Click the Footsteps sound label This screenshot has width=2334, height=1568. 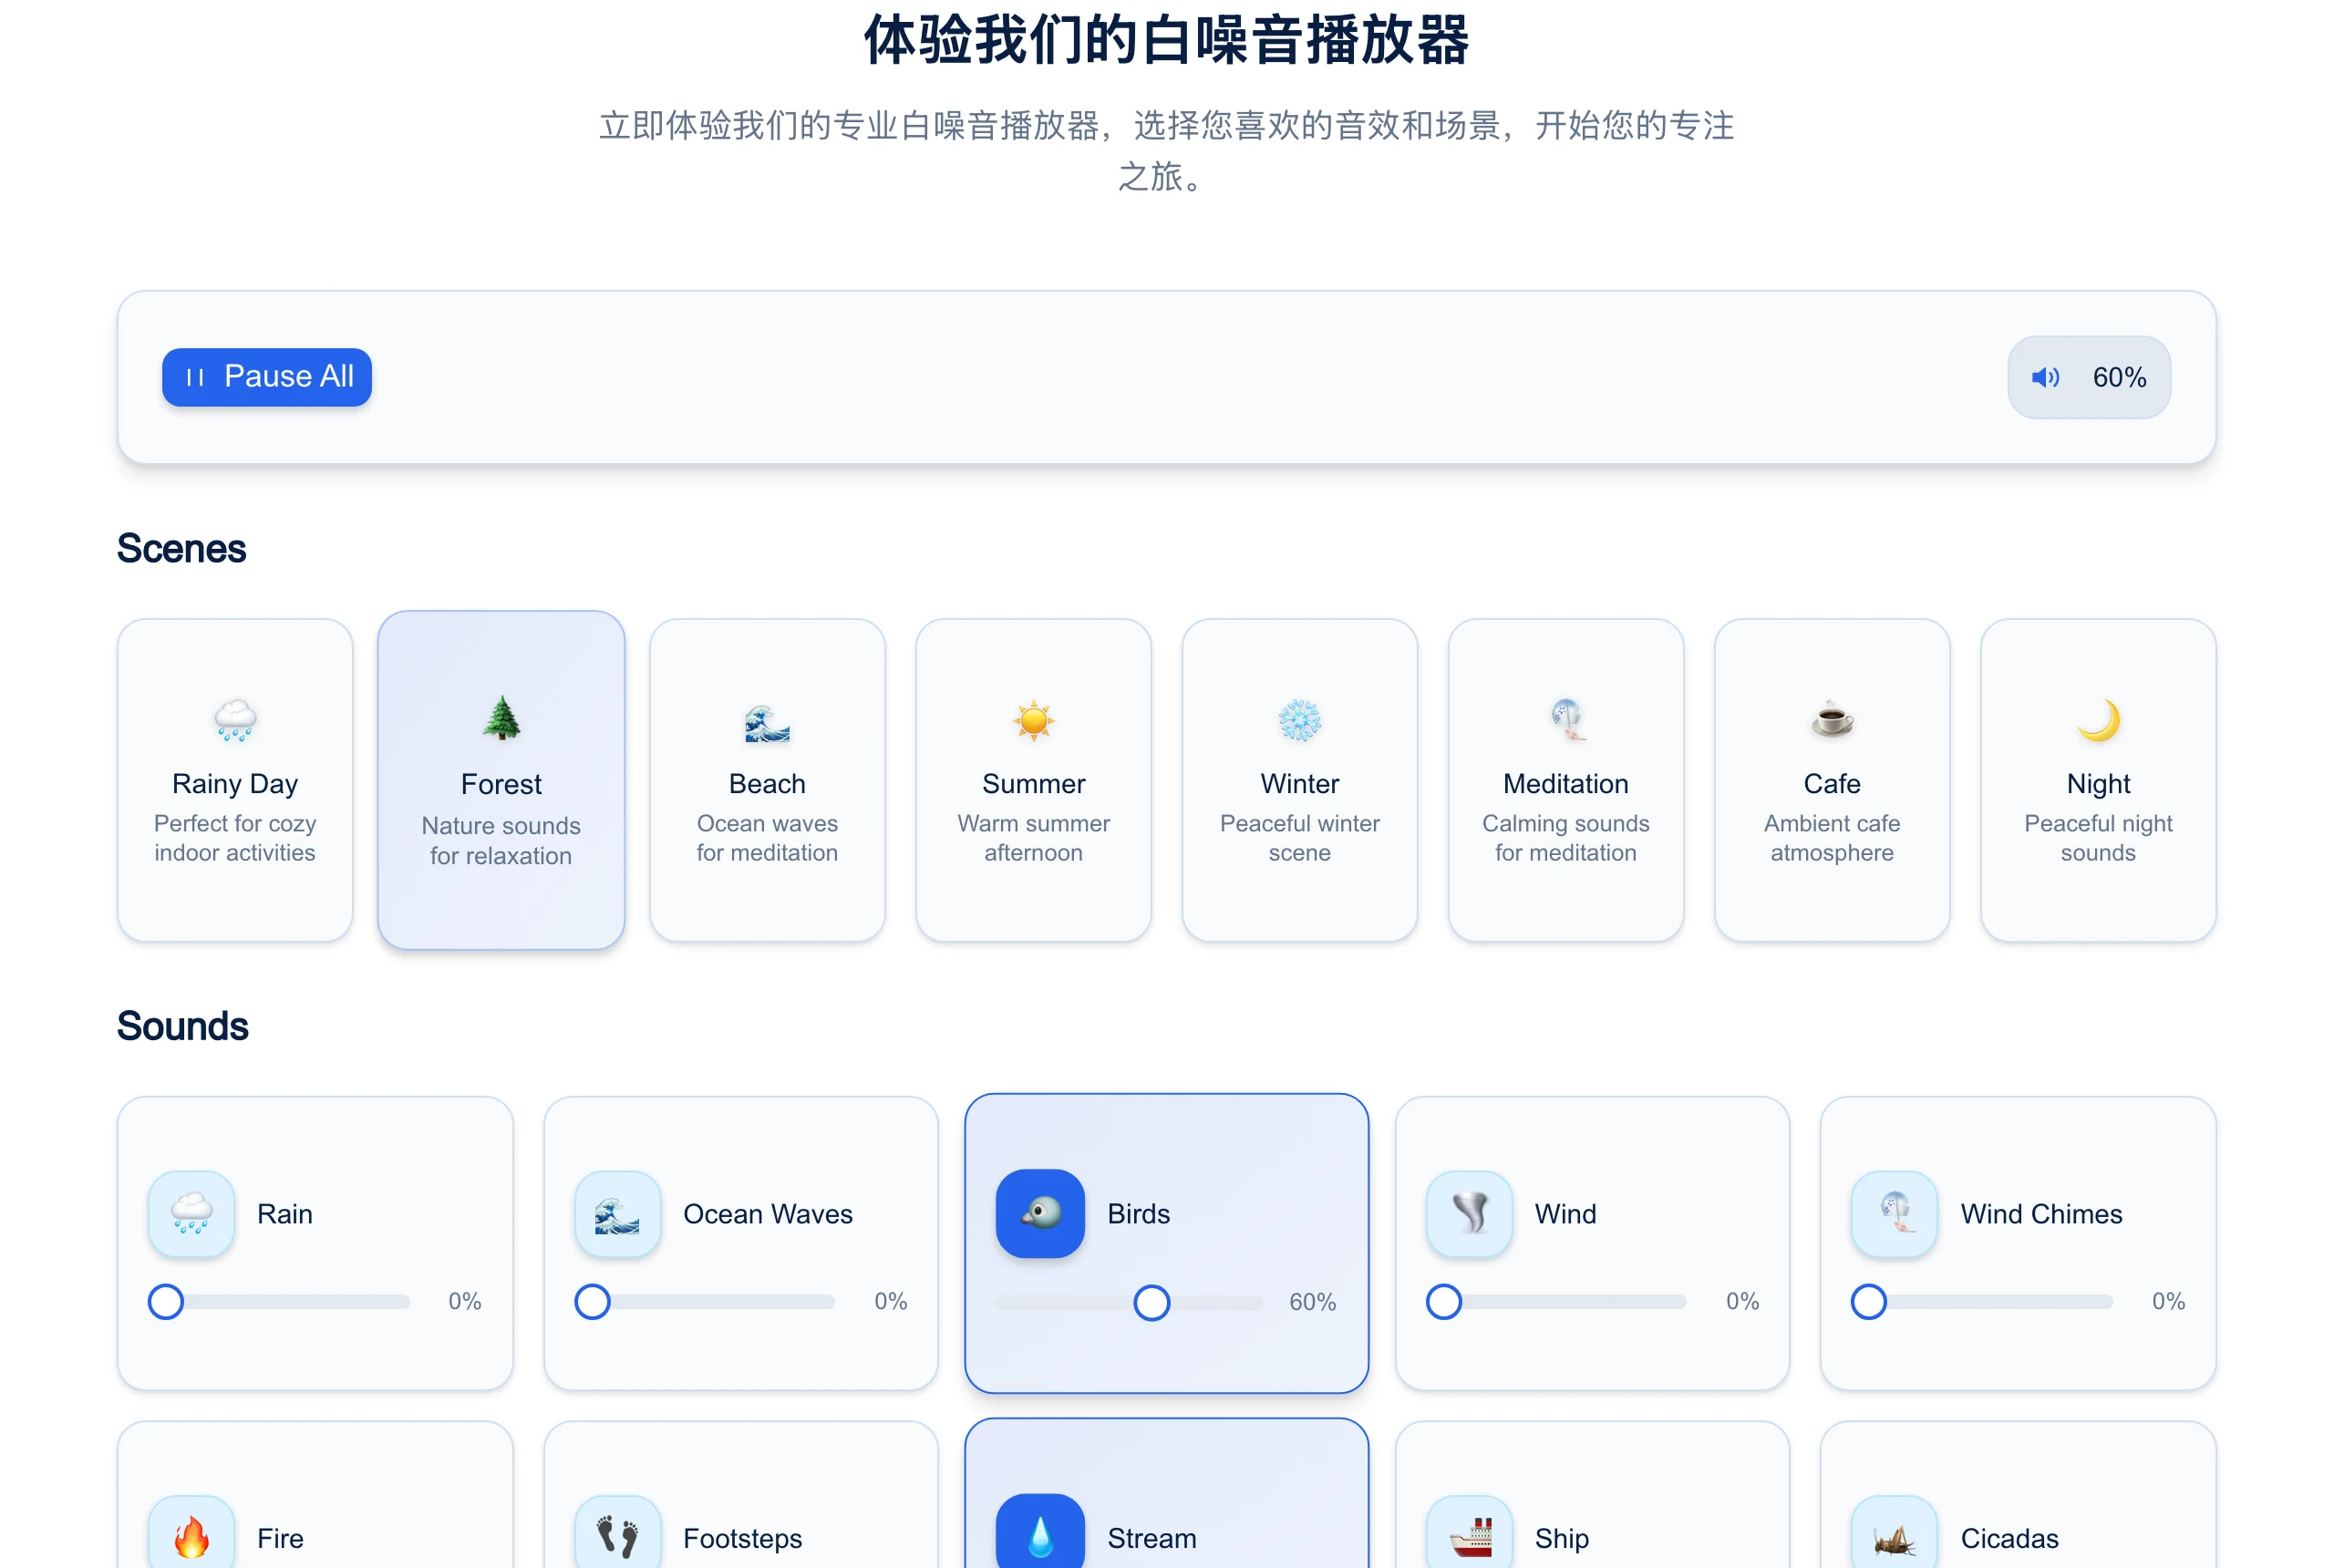[x=742, y=1538]
